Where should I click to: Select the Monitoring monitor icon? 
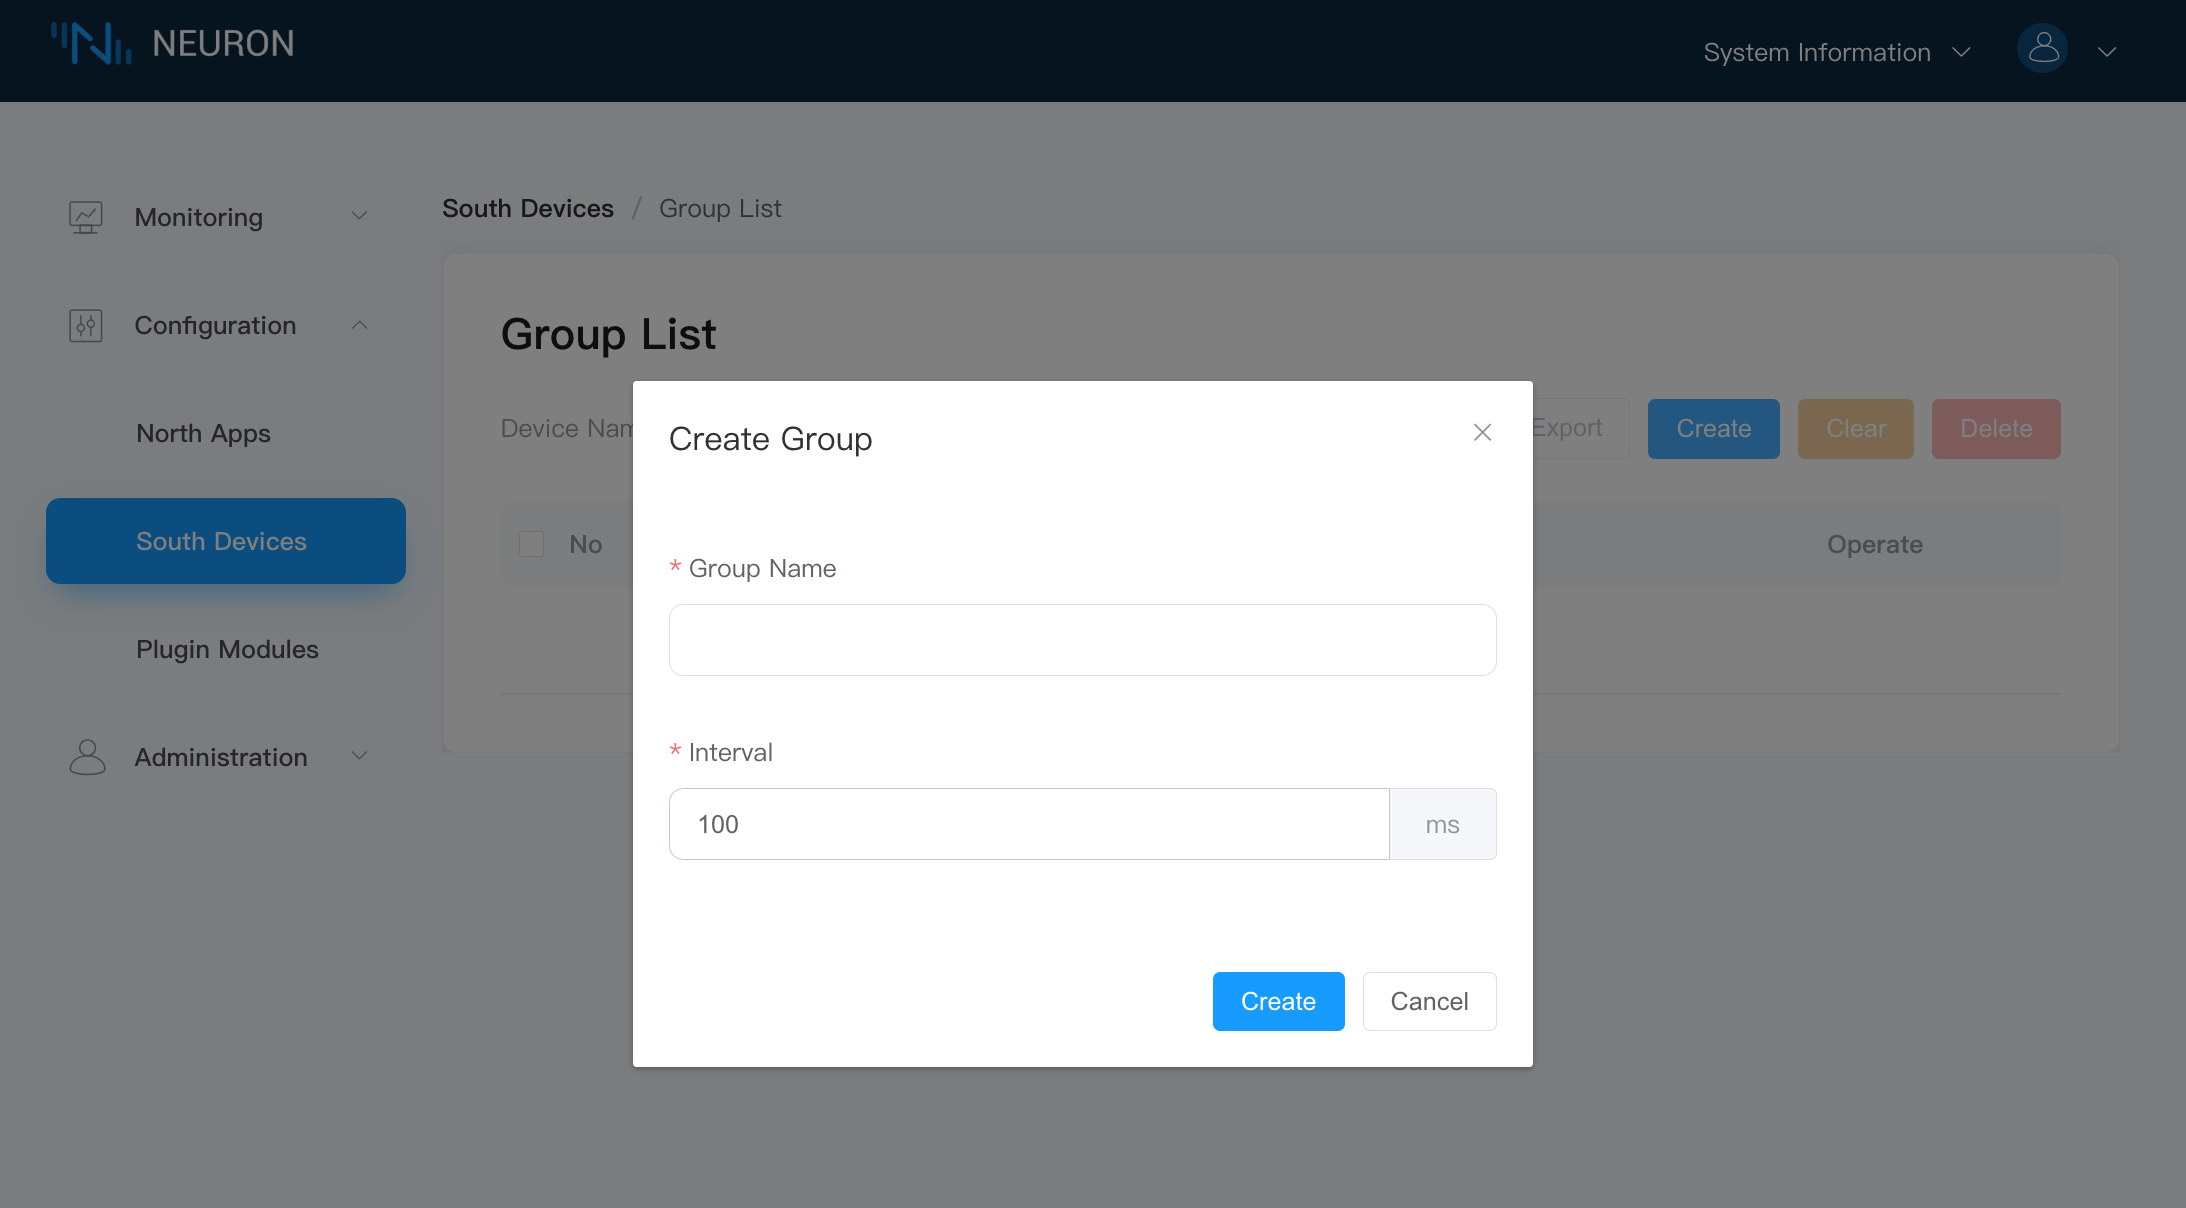coord(86,216)
